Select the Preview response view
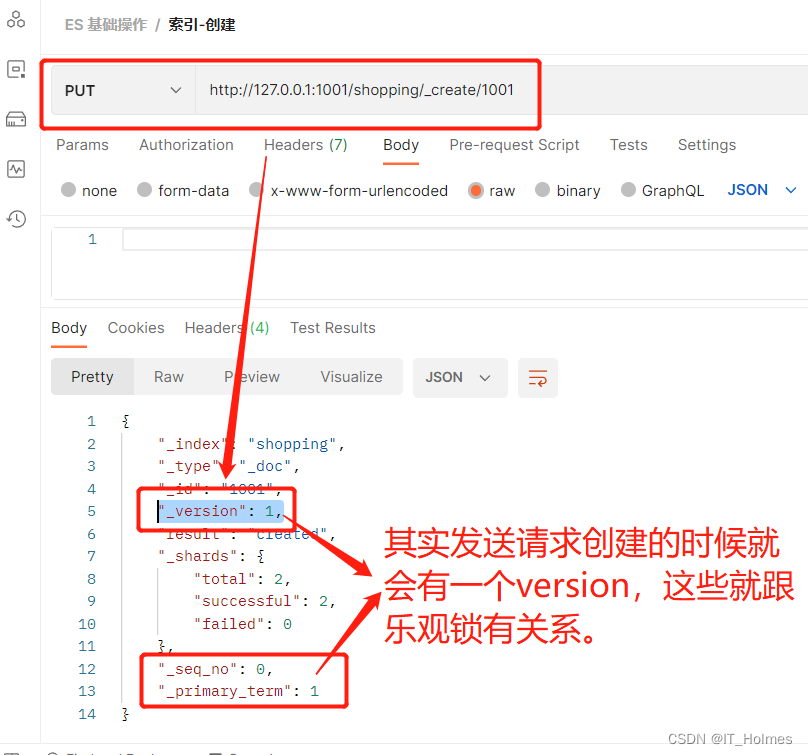The width and height of the screenshot is (808, 755). pyautogui.click(x=252, y=377)
